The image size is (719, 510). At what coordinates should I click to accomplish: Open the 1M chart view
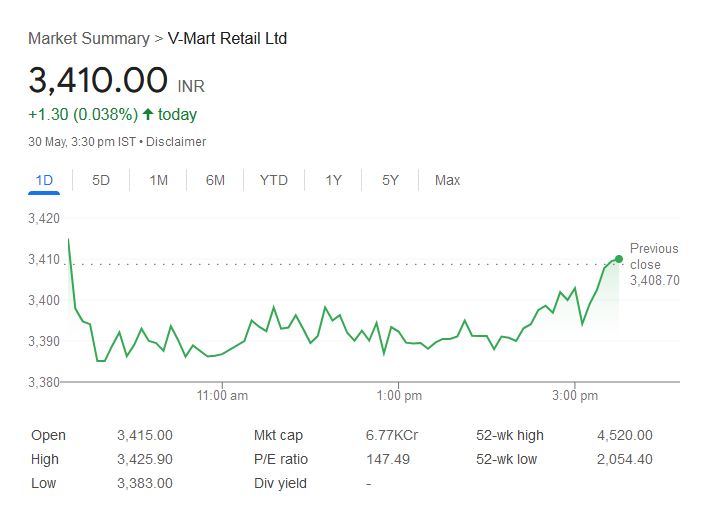click(158, 180)
